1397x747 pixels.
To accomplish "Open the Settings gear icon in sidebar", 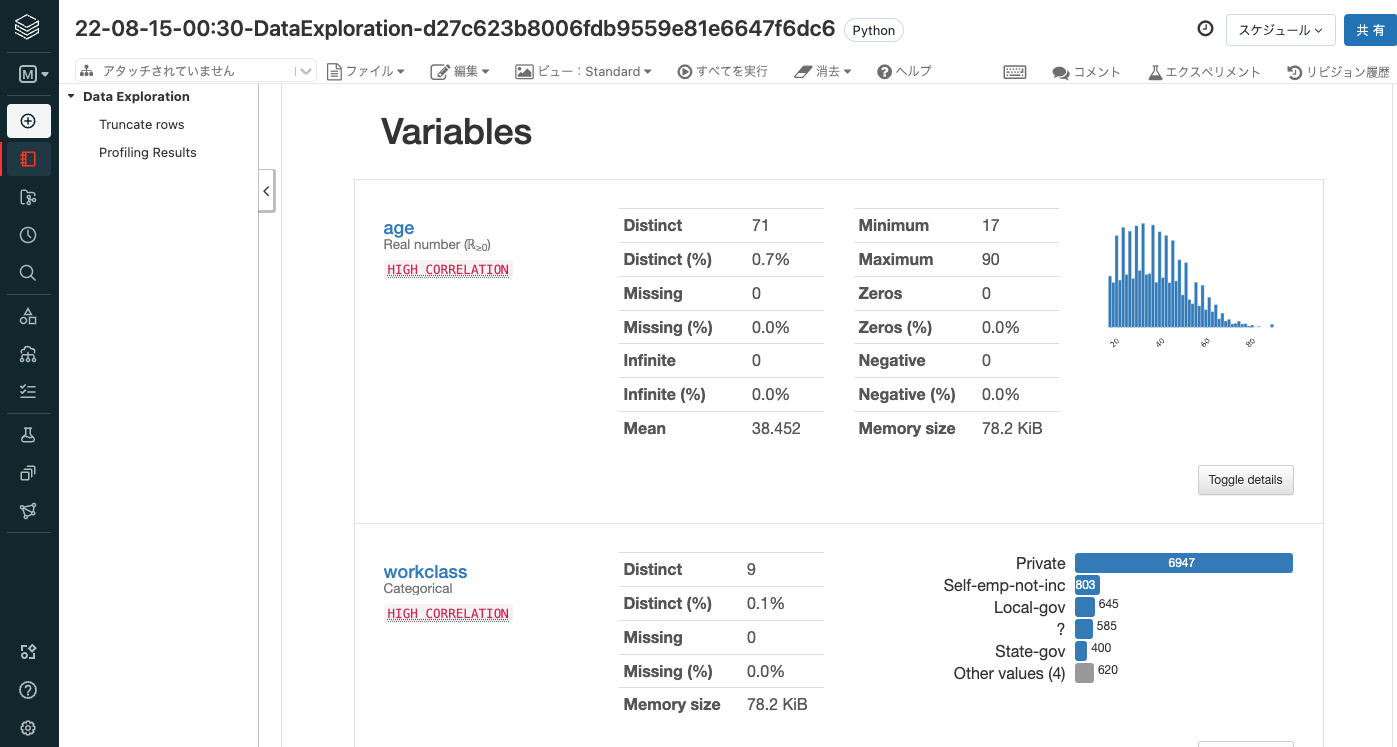I will (28, 728).
